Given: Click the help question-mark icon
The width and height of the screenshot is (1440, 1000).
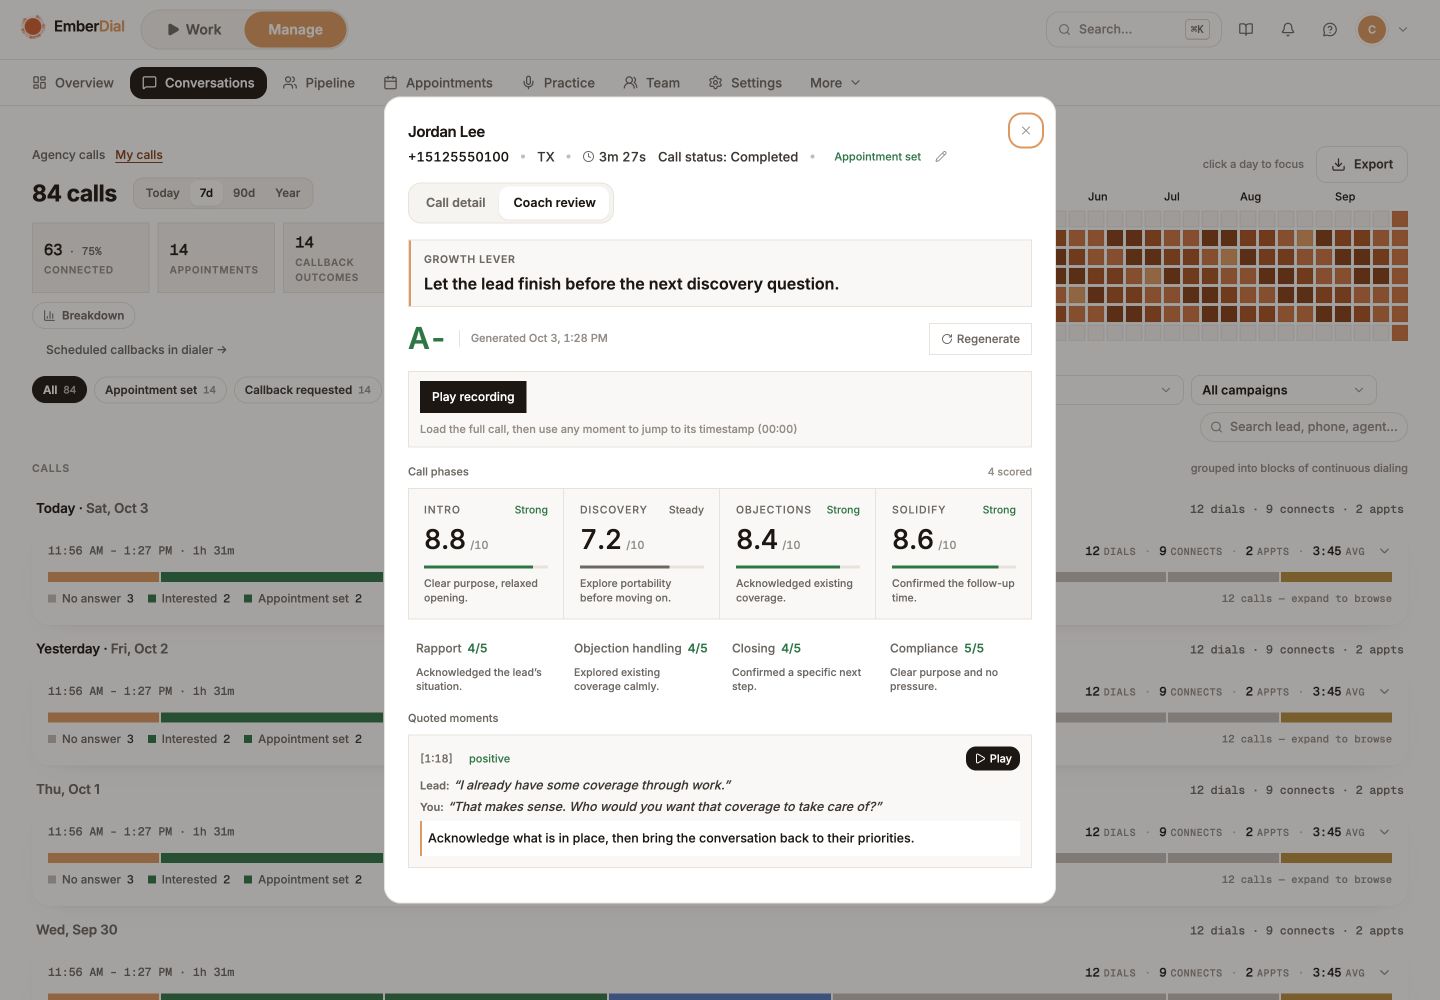Looking at the screenshot, I should point(1330,29).
